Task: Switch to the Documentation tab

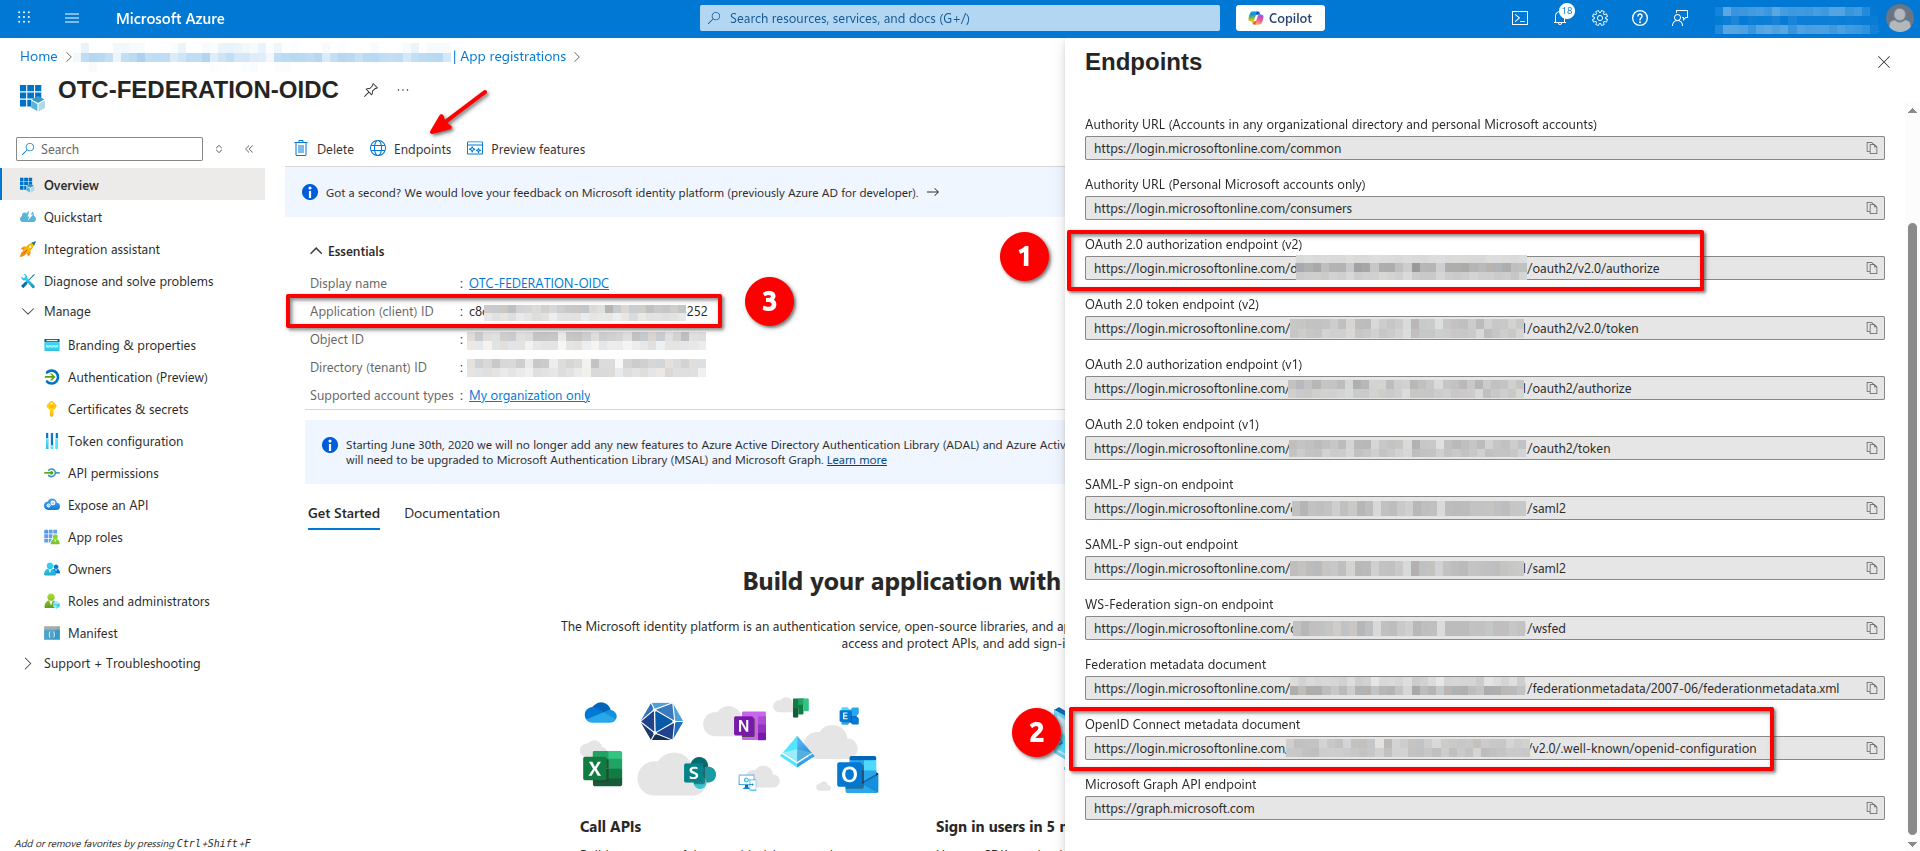Action: pyautogui.click(x=452, y=513)
